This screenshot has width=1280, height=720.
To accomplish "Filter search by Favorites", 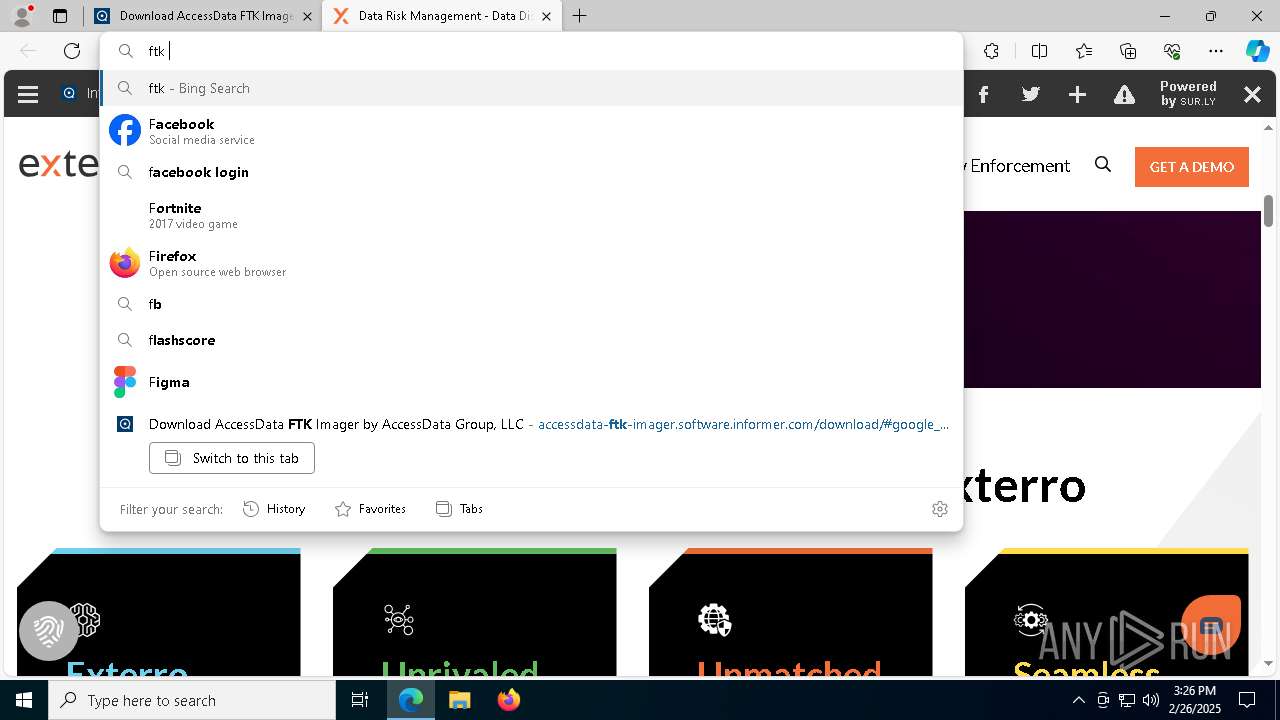I will click(370, 509).
